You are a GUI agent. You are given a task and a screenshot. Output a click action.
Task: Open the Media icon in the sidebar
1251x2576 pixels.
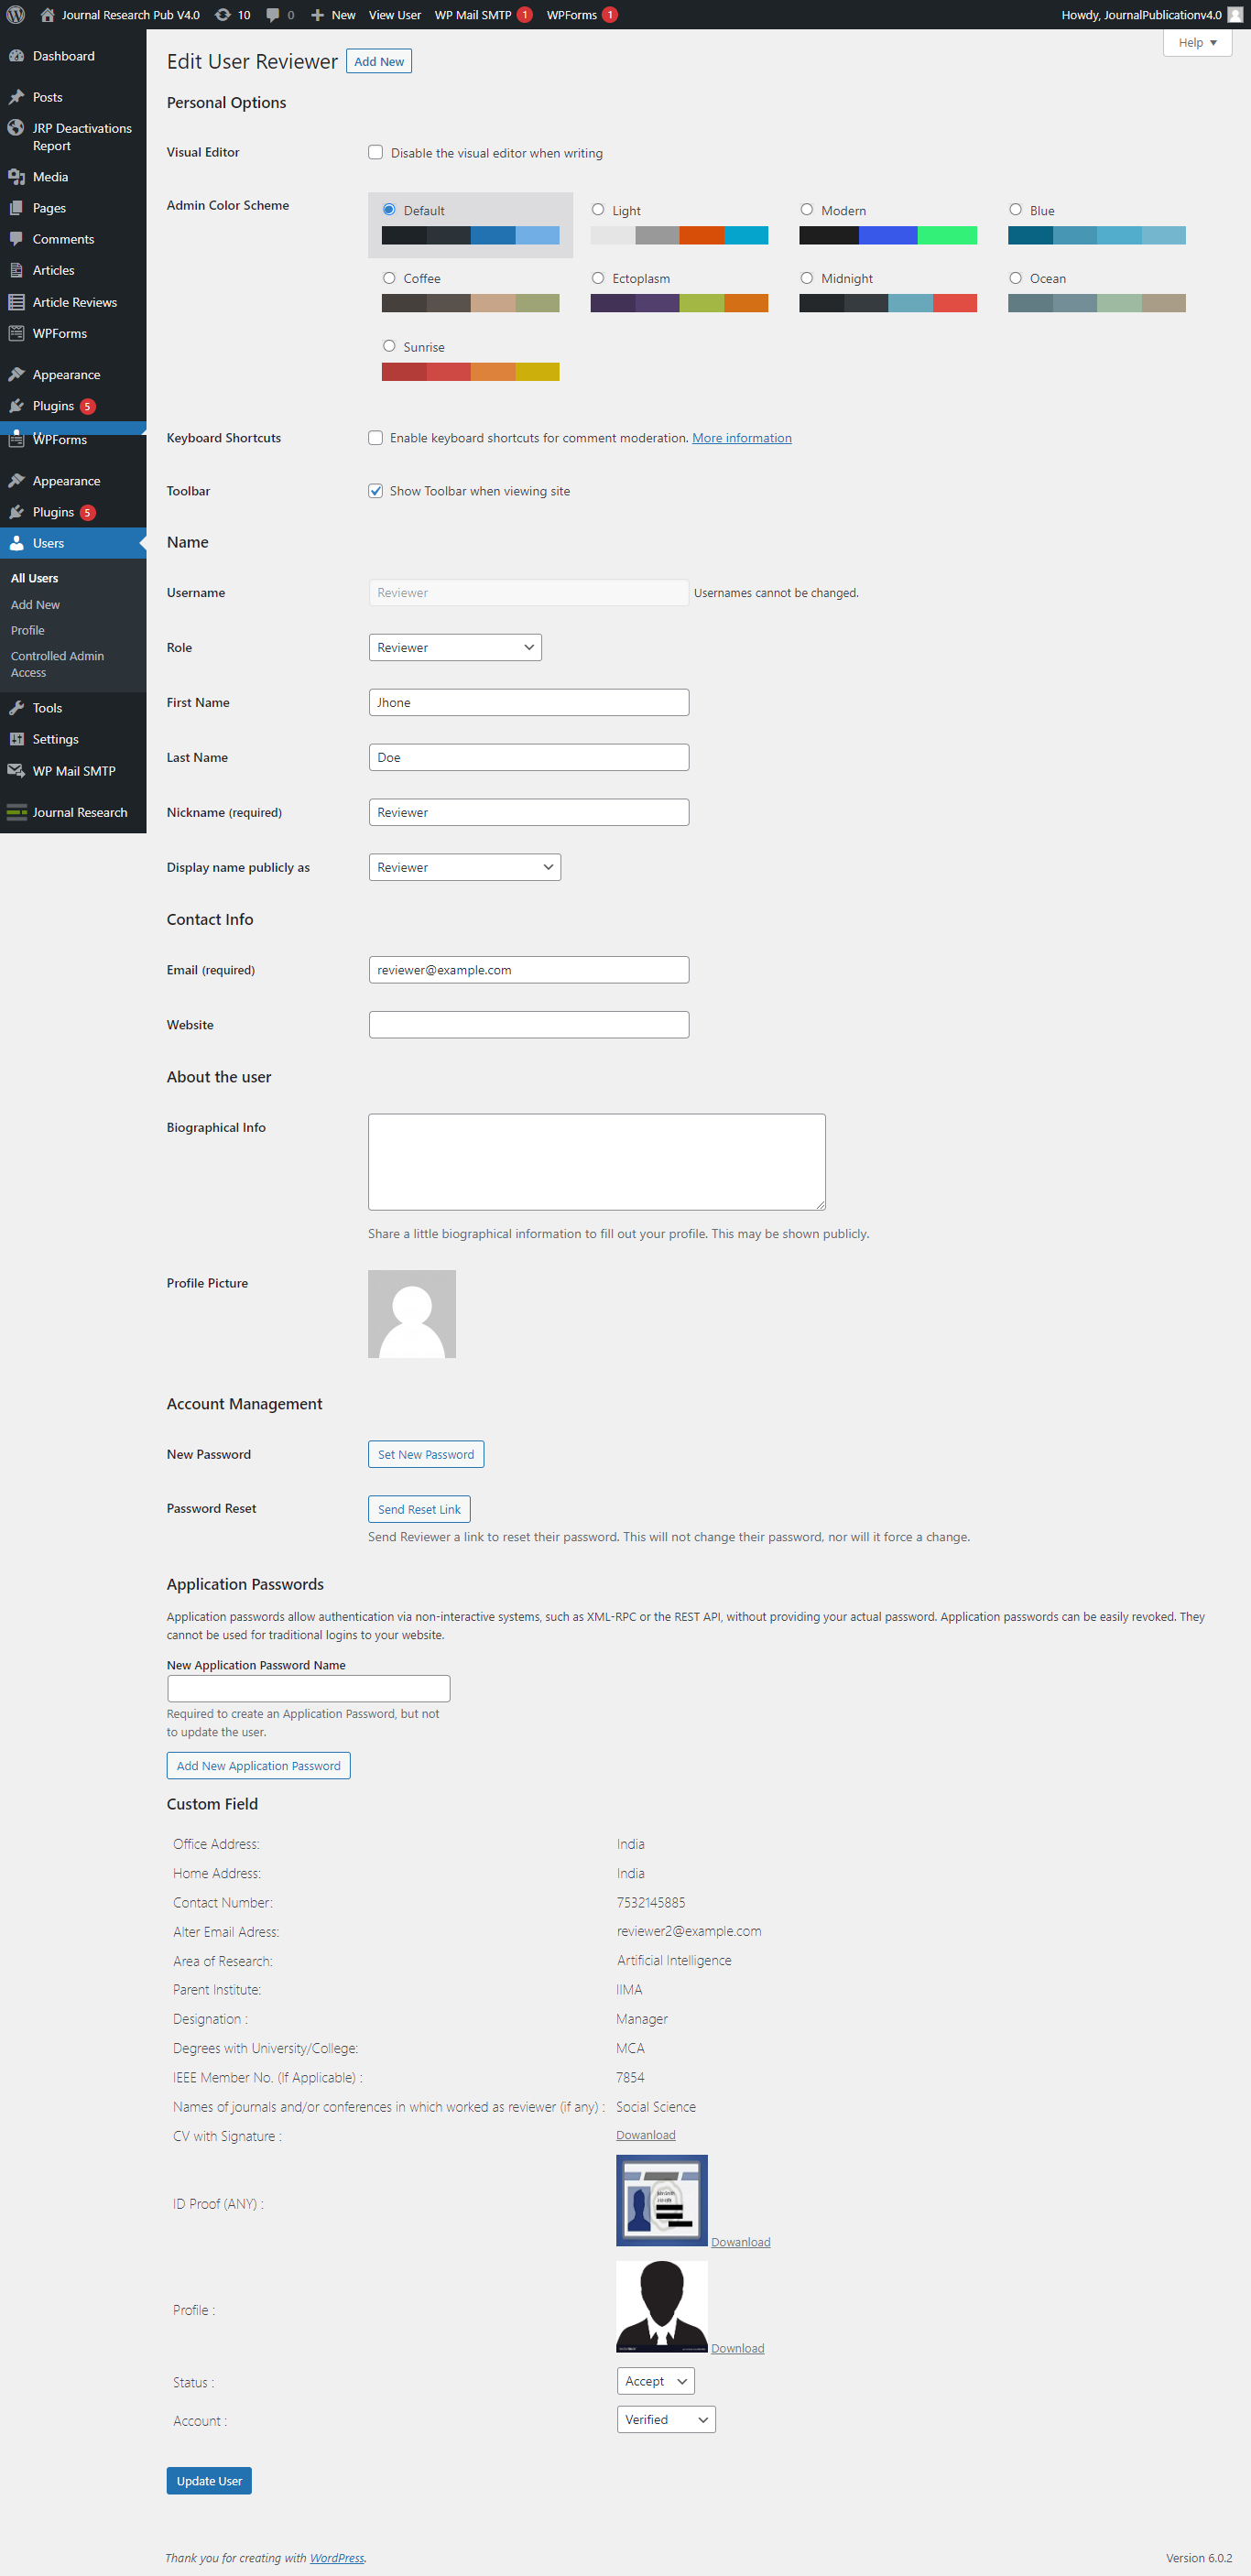click(16, 177)
